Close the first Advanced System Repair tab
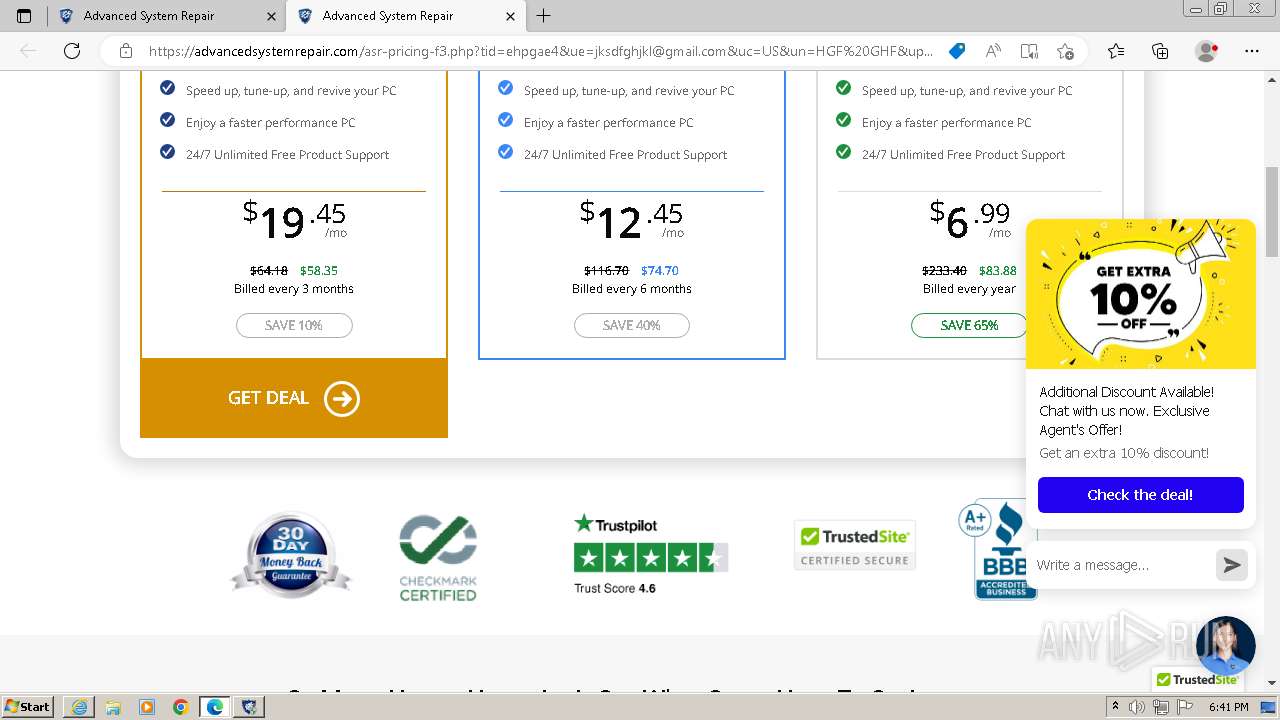The width and height of the screenshot is (1280, 720). point(271,16)
